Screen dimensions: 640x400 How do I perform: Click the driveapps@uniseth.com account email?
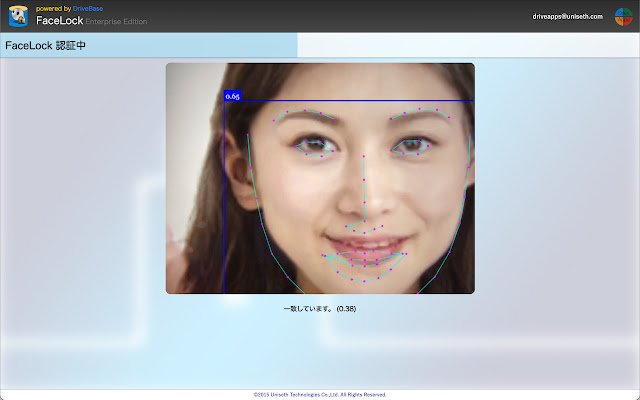(x=567, y=17)
